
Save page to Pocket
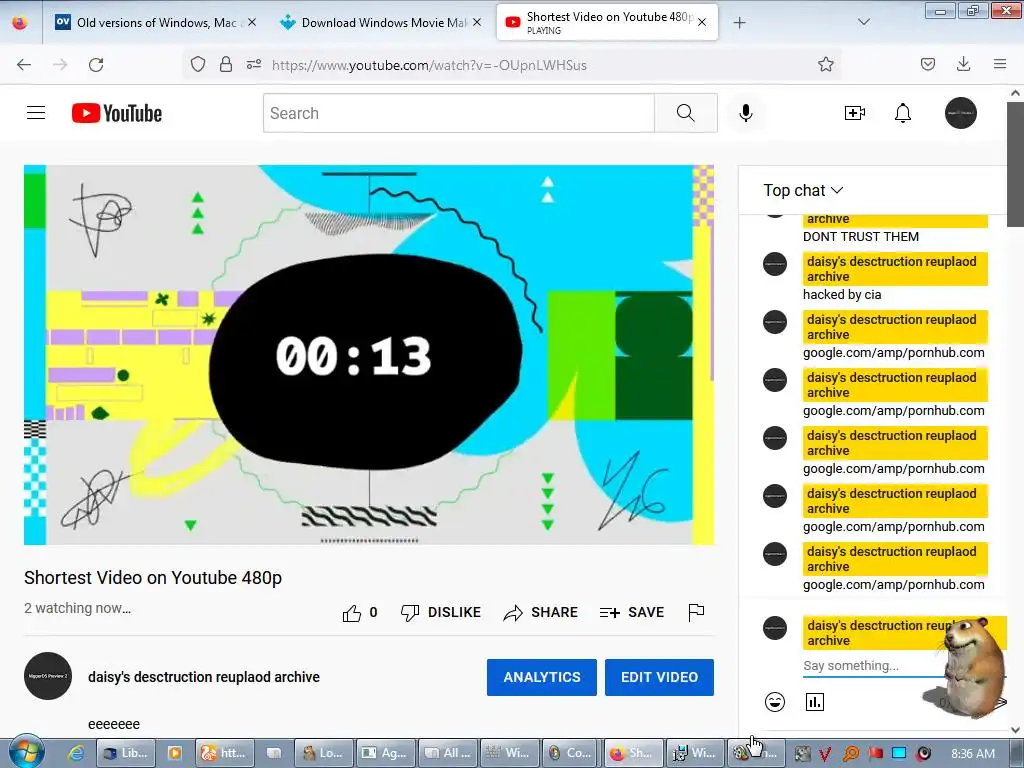928,64
